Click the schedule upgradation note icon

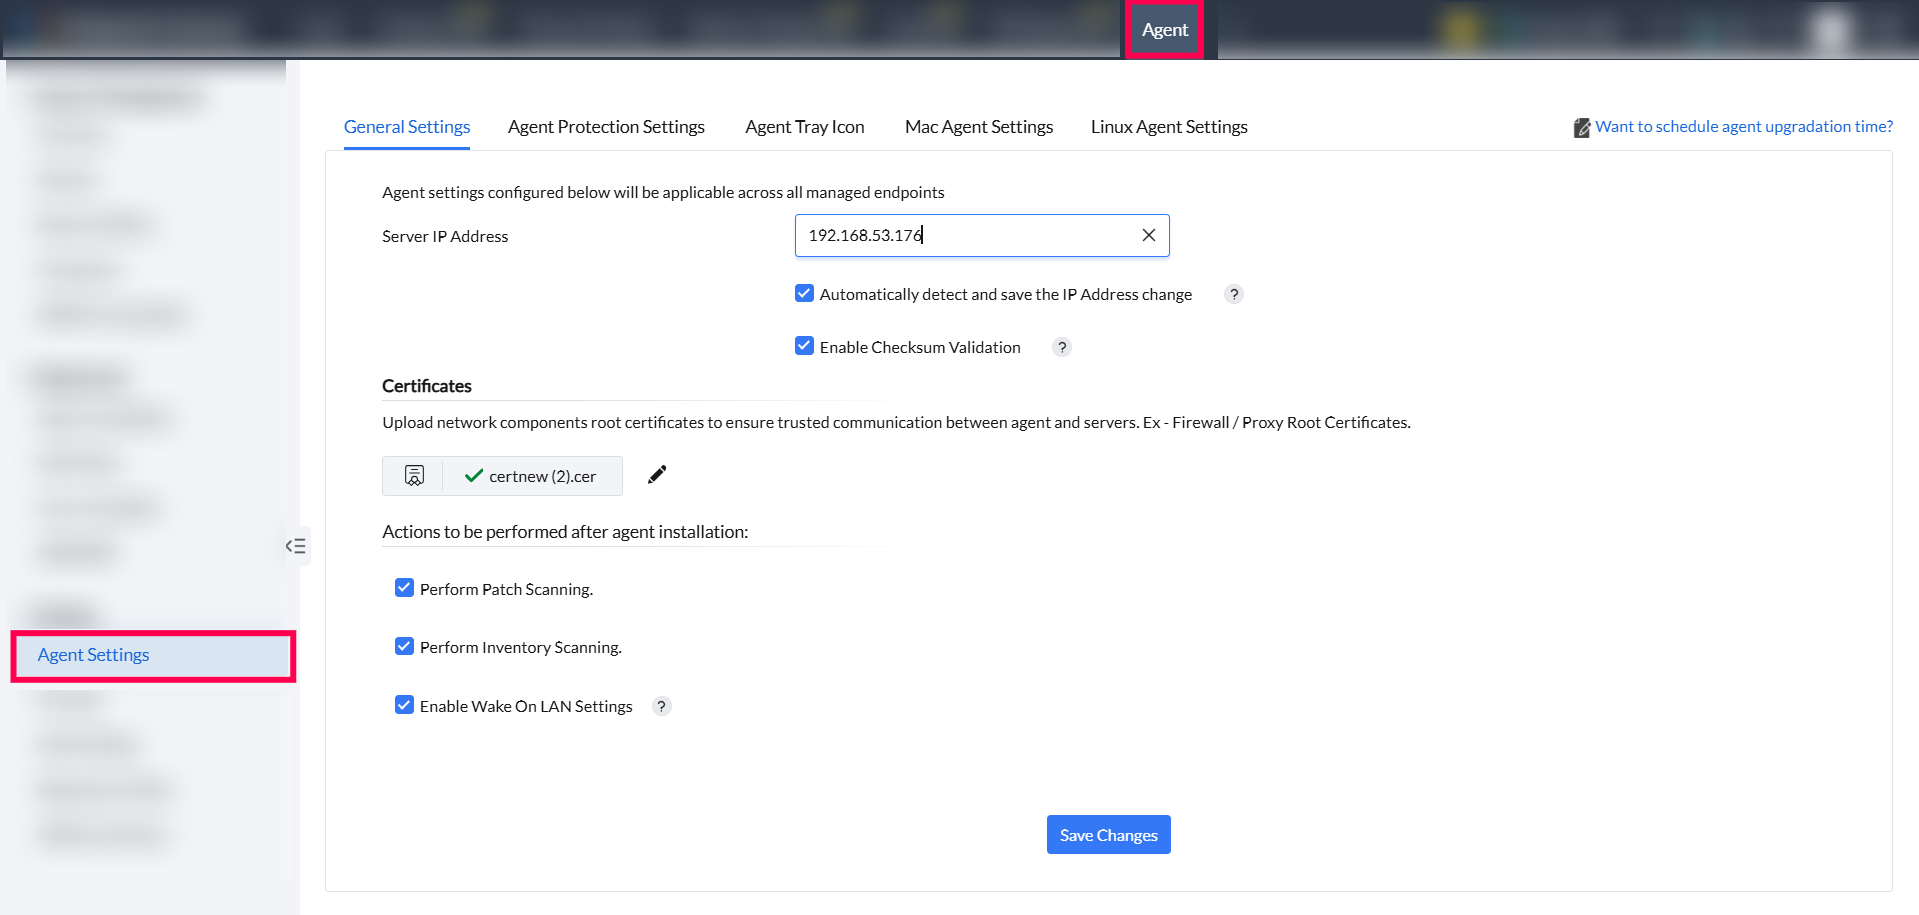1581,128
